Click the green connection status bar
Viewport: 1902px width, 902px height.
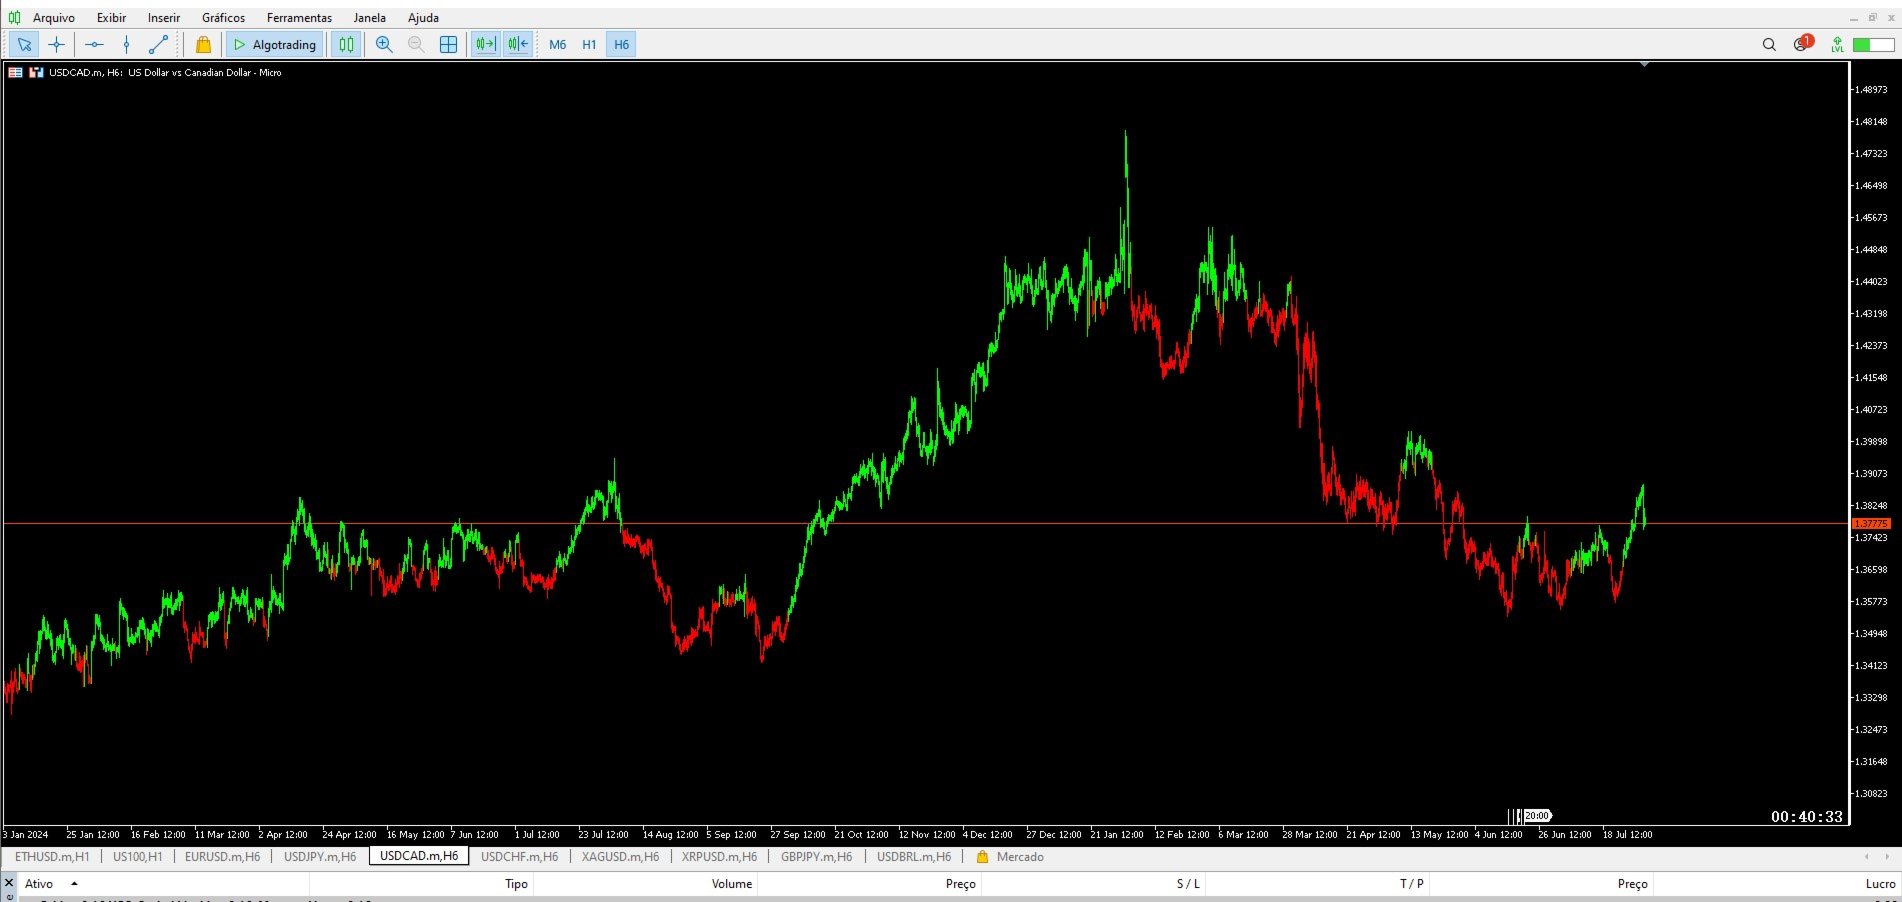coord(1873,44)
